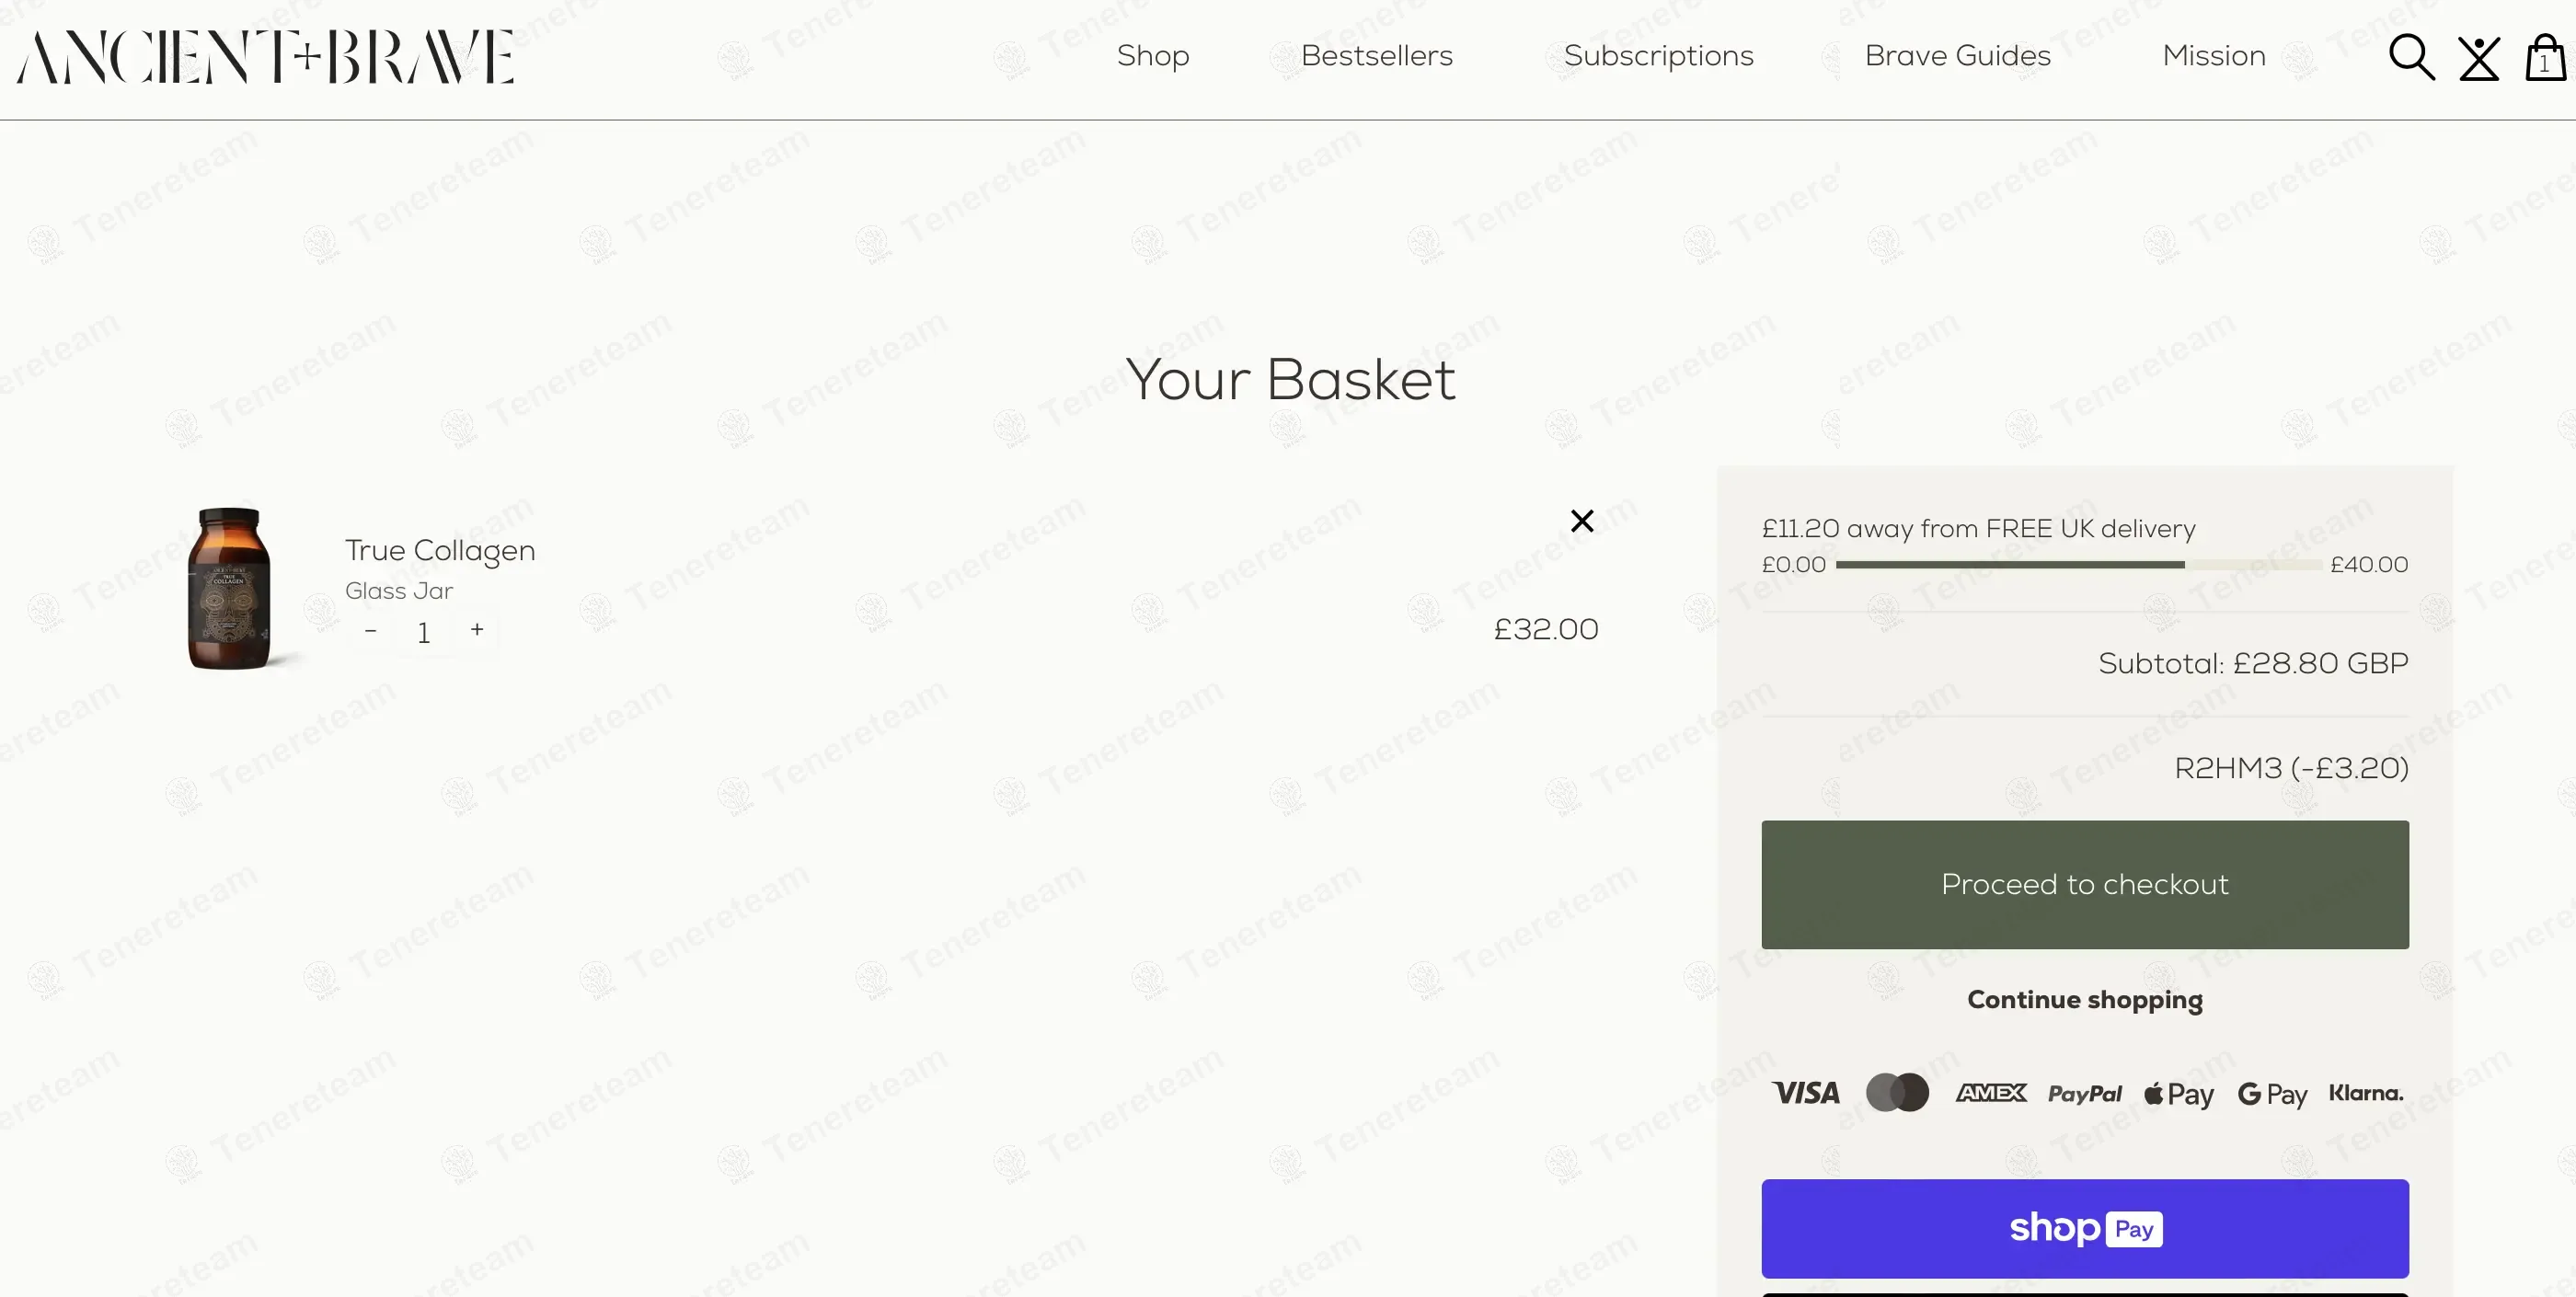The width and height of the screenshot is (2576, 1297).
Task: Click the Proceed to checkout button
Action: pos(2084,884)
